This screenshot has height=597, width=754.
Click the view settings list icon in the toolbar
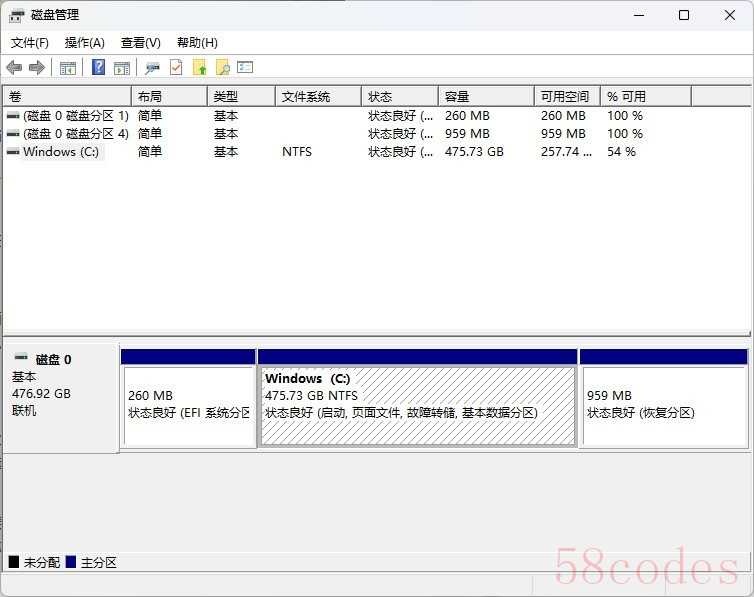coord(245,67)
